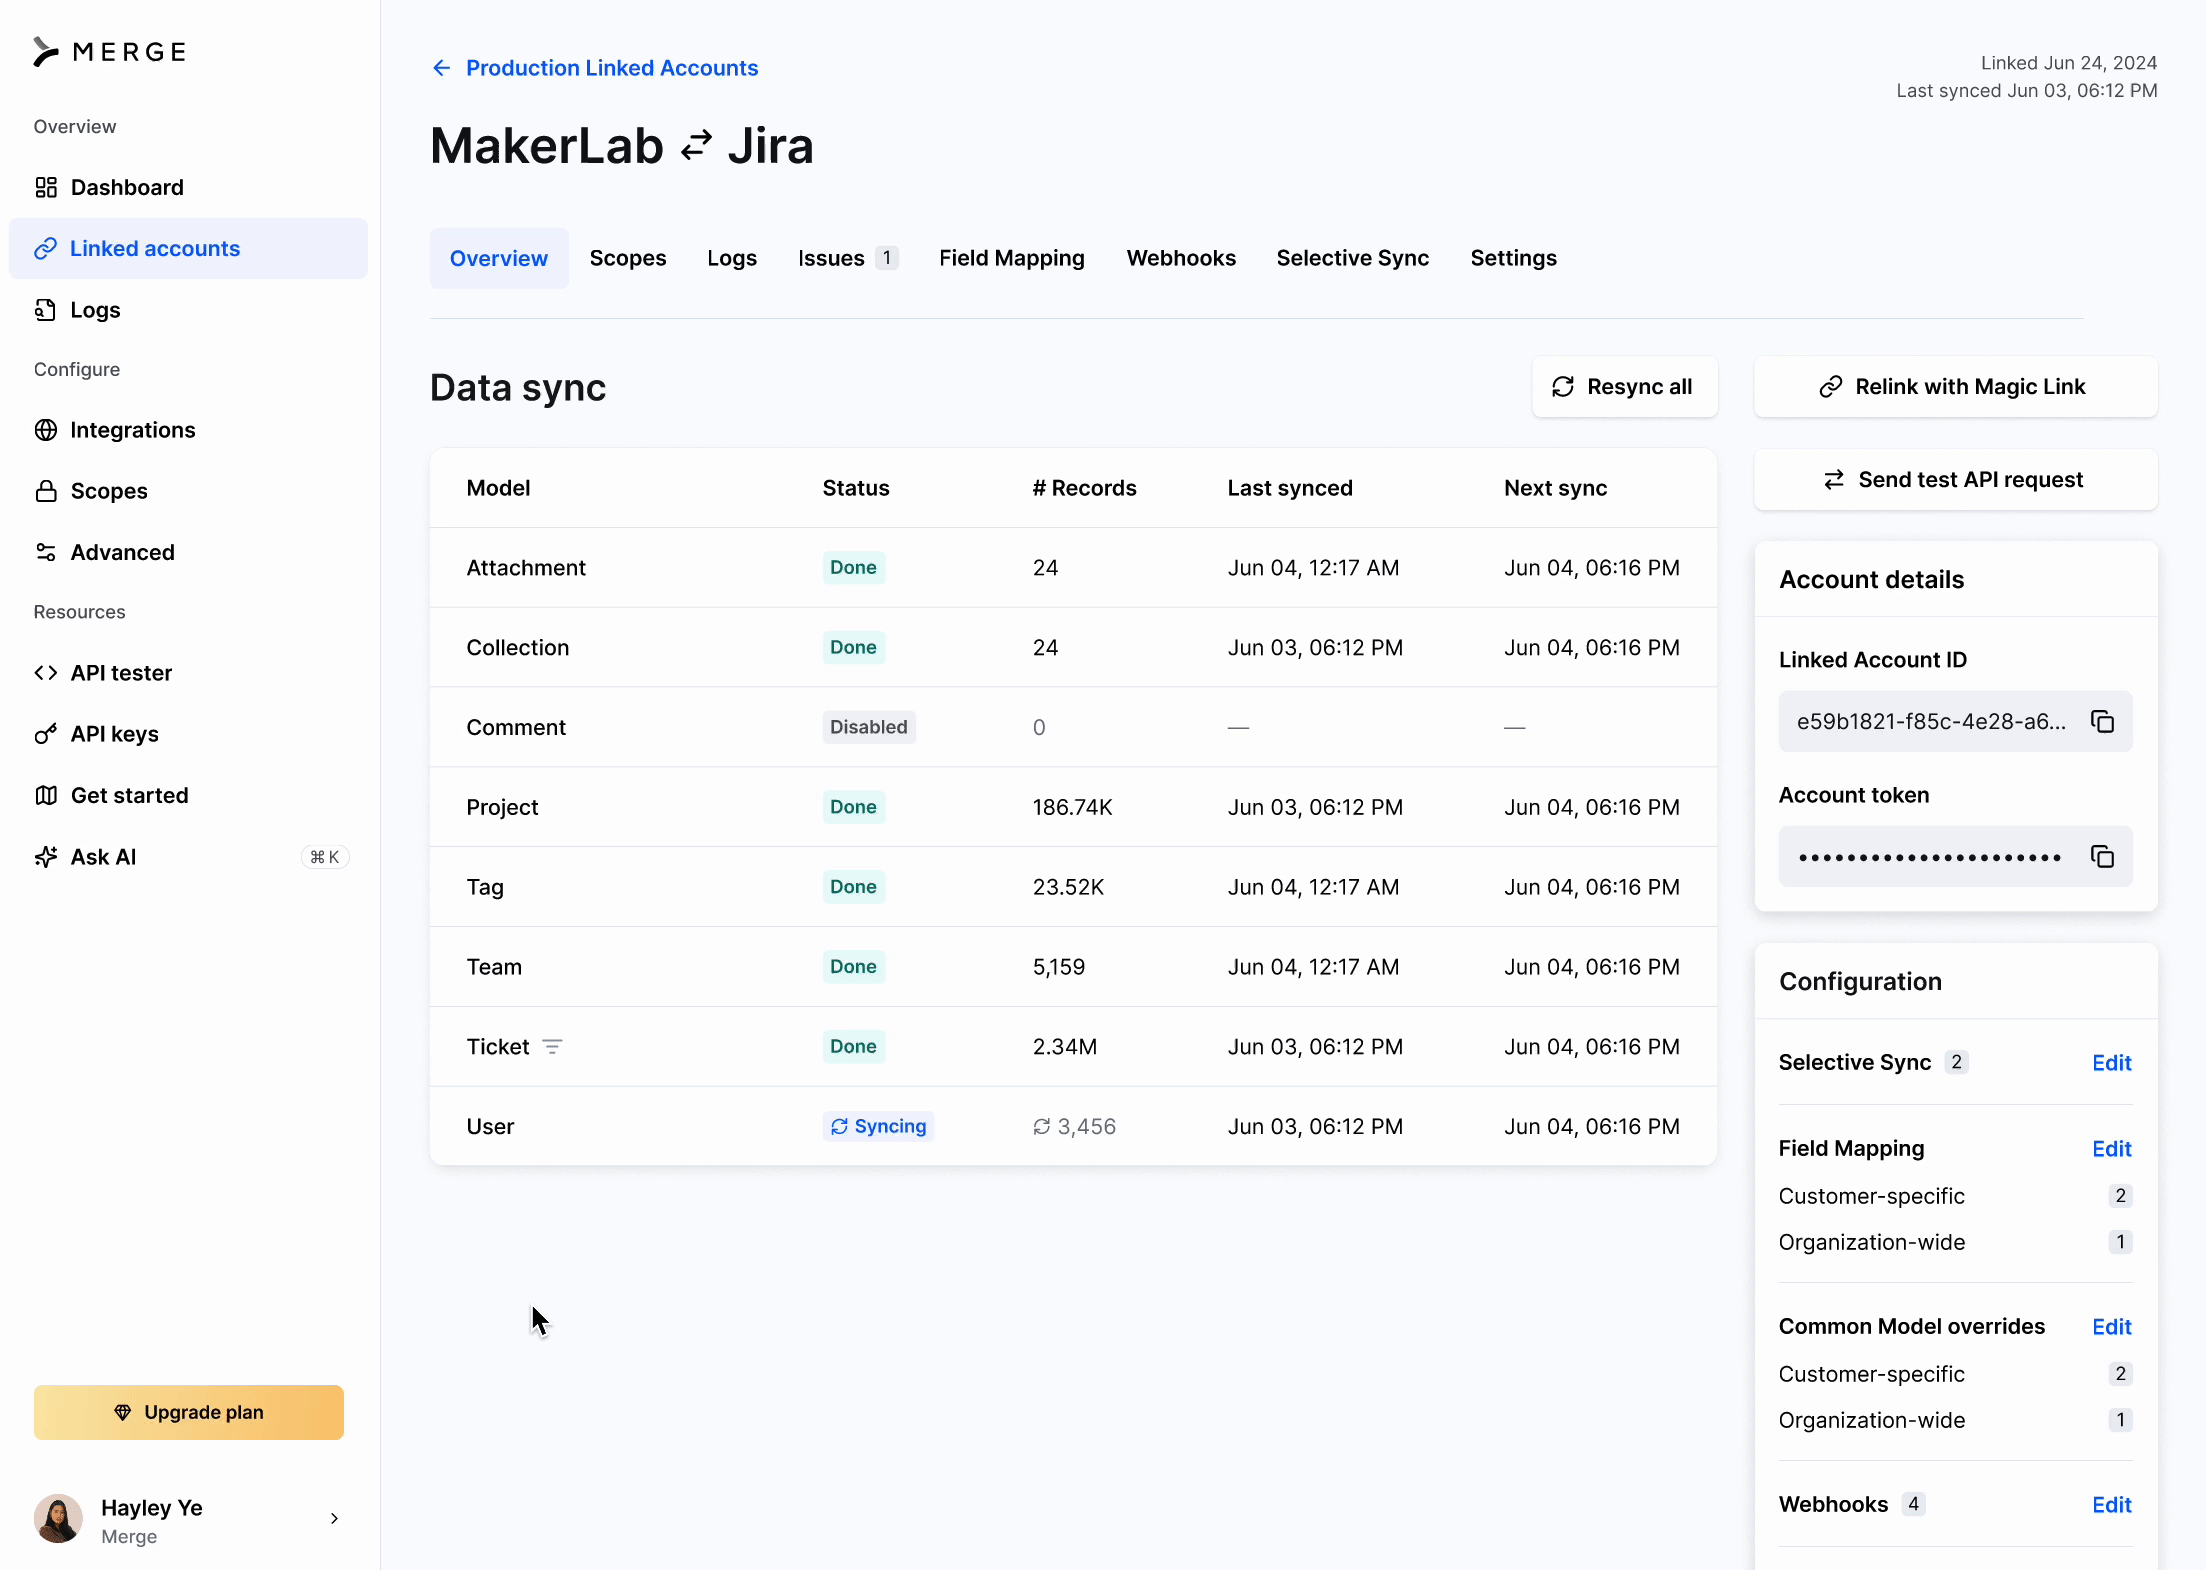Click the Merge logo icon
Viewport: 2206px width, 1570px height.
46,52
